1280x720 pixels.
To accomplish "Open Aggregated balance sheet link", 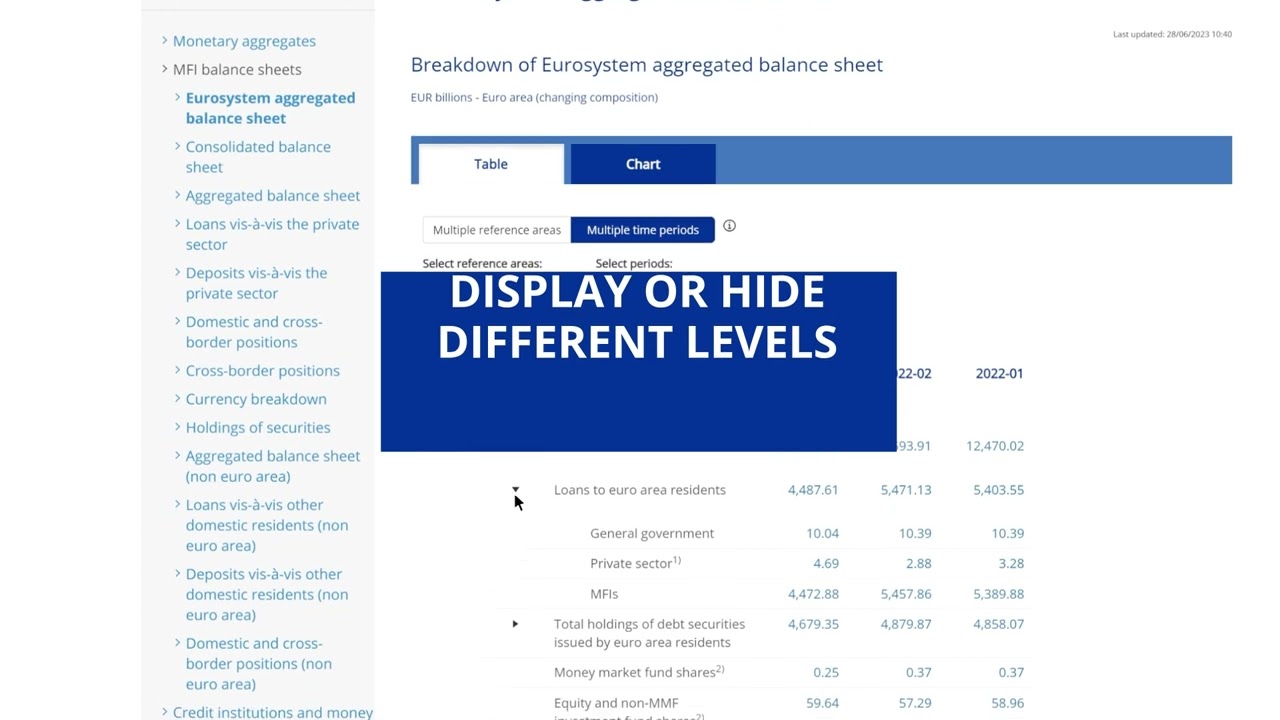I will point(273,196).
